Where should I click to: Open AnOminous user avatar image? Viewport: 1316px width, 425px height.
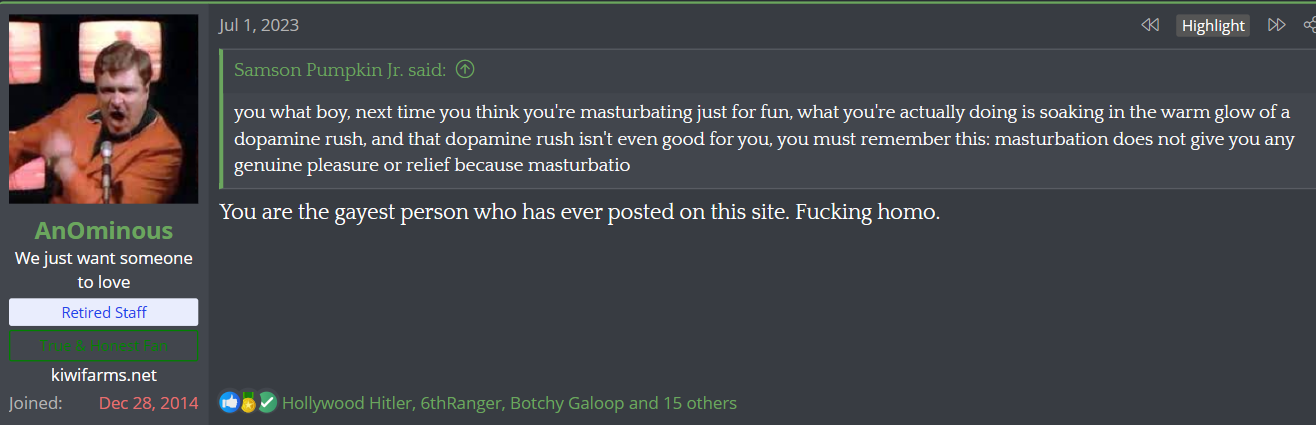(103, 109)
